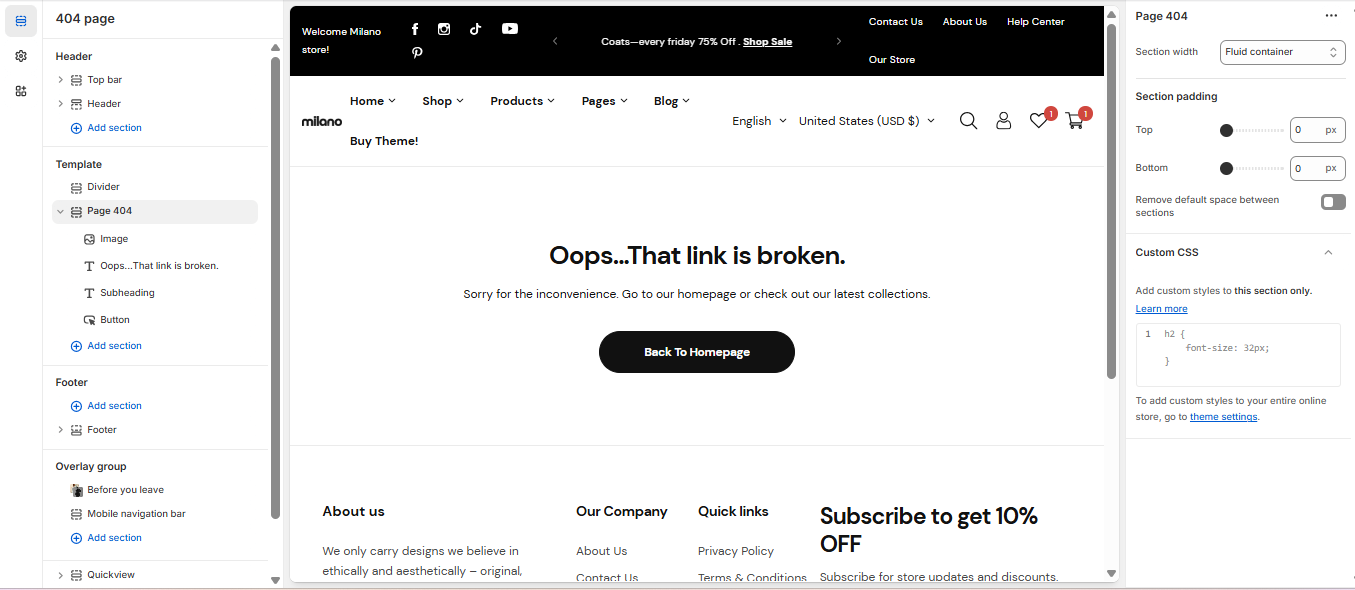1355x590 pixels.
Task: Open the Page 404 more options menu
Action: coord(1330,16)
